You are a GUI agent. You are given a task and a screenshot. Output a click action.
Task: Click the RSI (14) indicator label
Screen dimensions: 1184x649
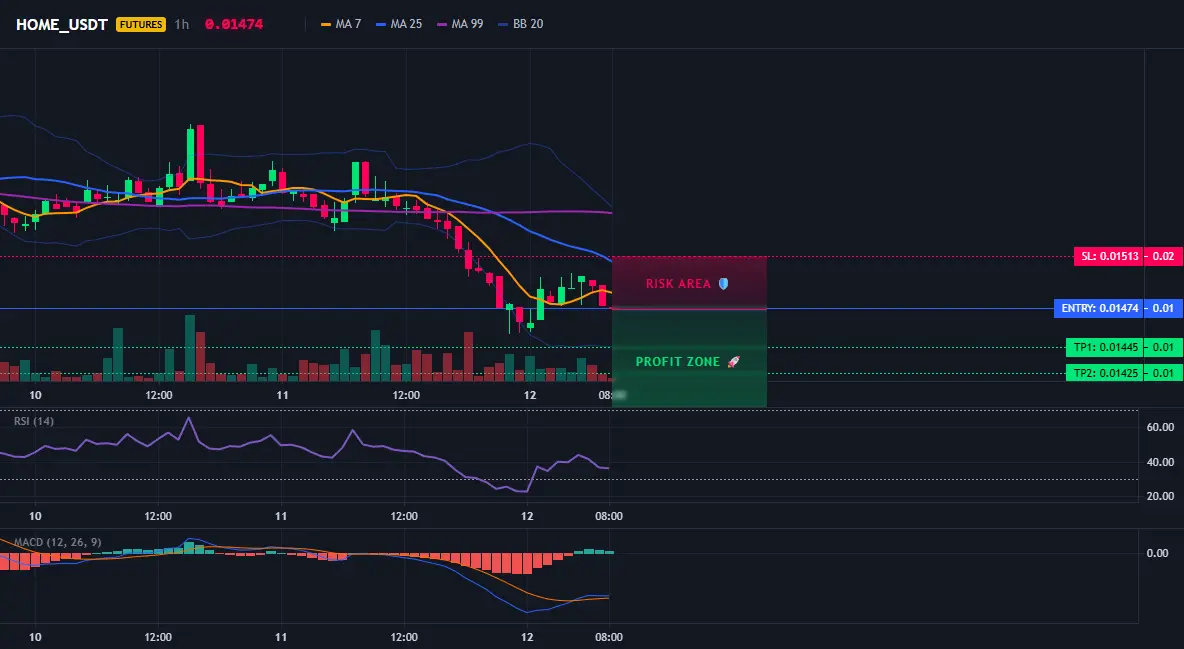coord(34,421)
